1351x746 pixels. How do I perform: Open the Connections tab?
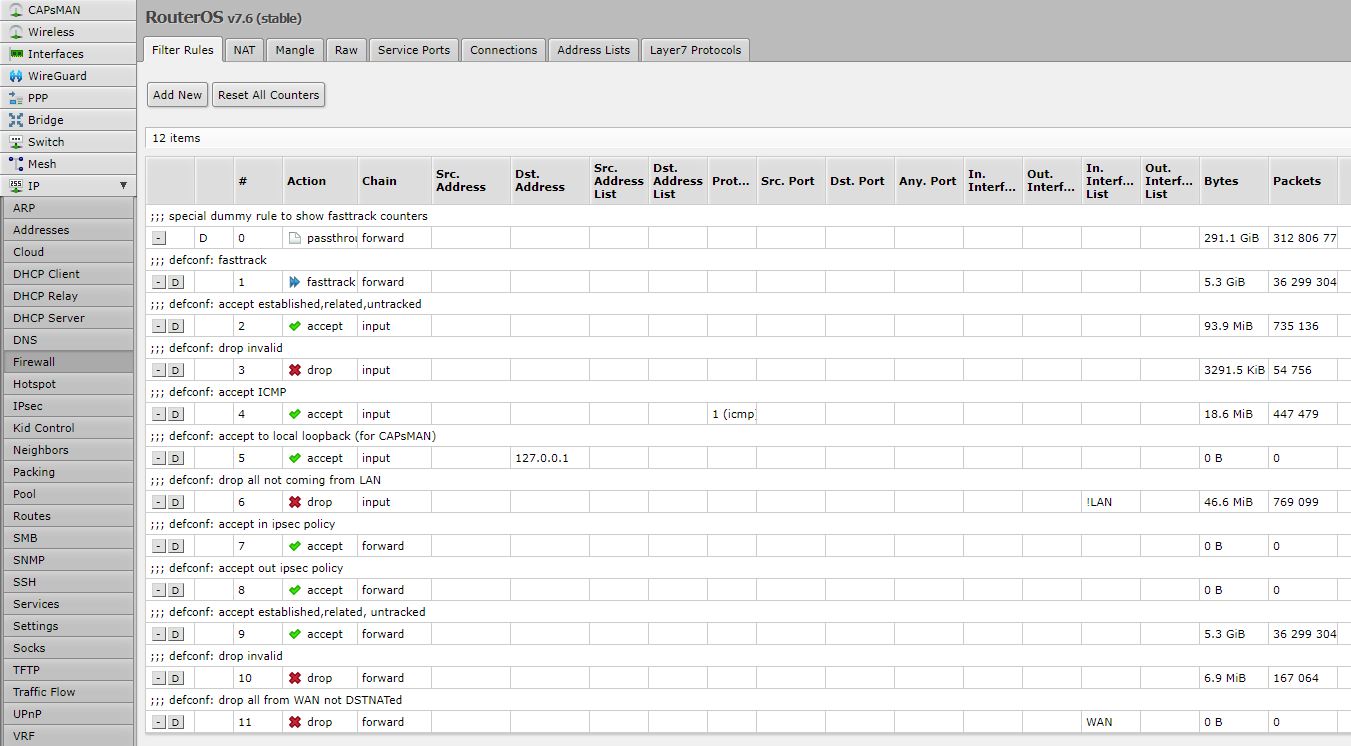pos(503,50)
